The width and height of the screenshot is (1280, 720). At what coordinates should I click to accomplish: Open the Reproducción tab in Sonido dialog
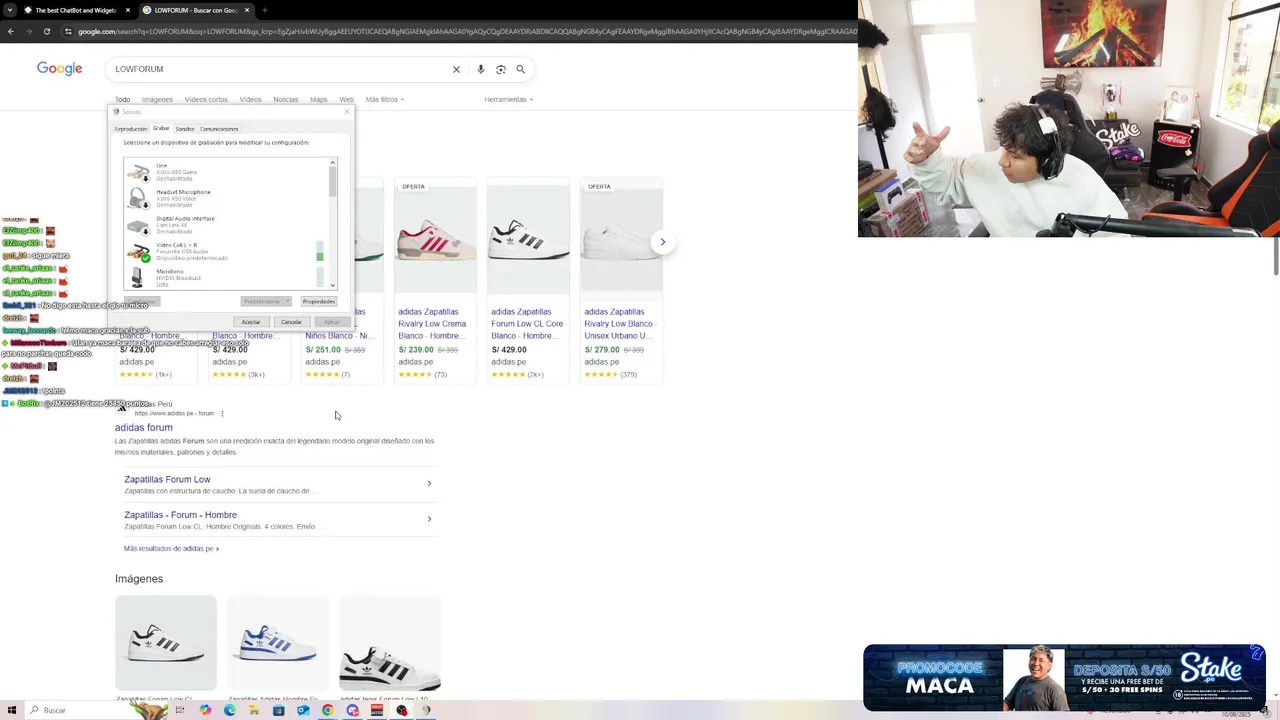[131, 128]
